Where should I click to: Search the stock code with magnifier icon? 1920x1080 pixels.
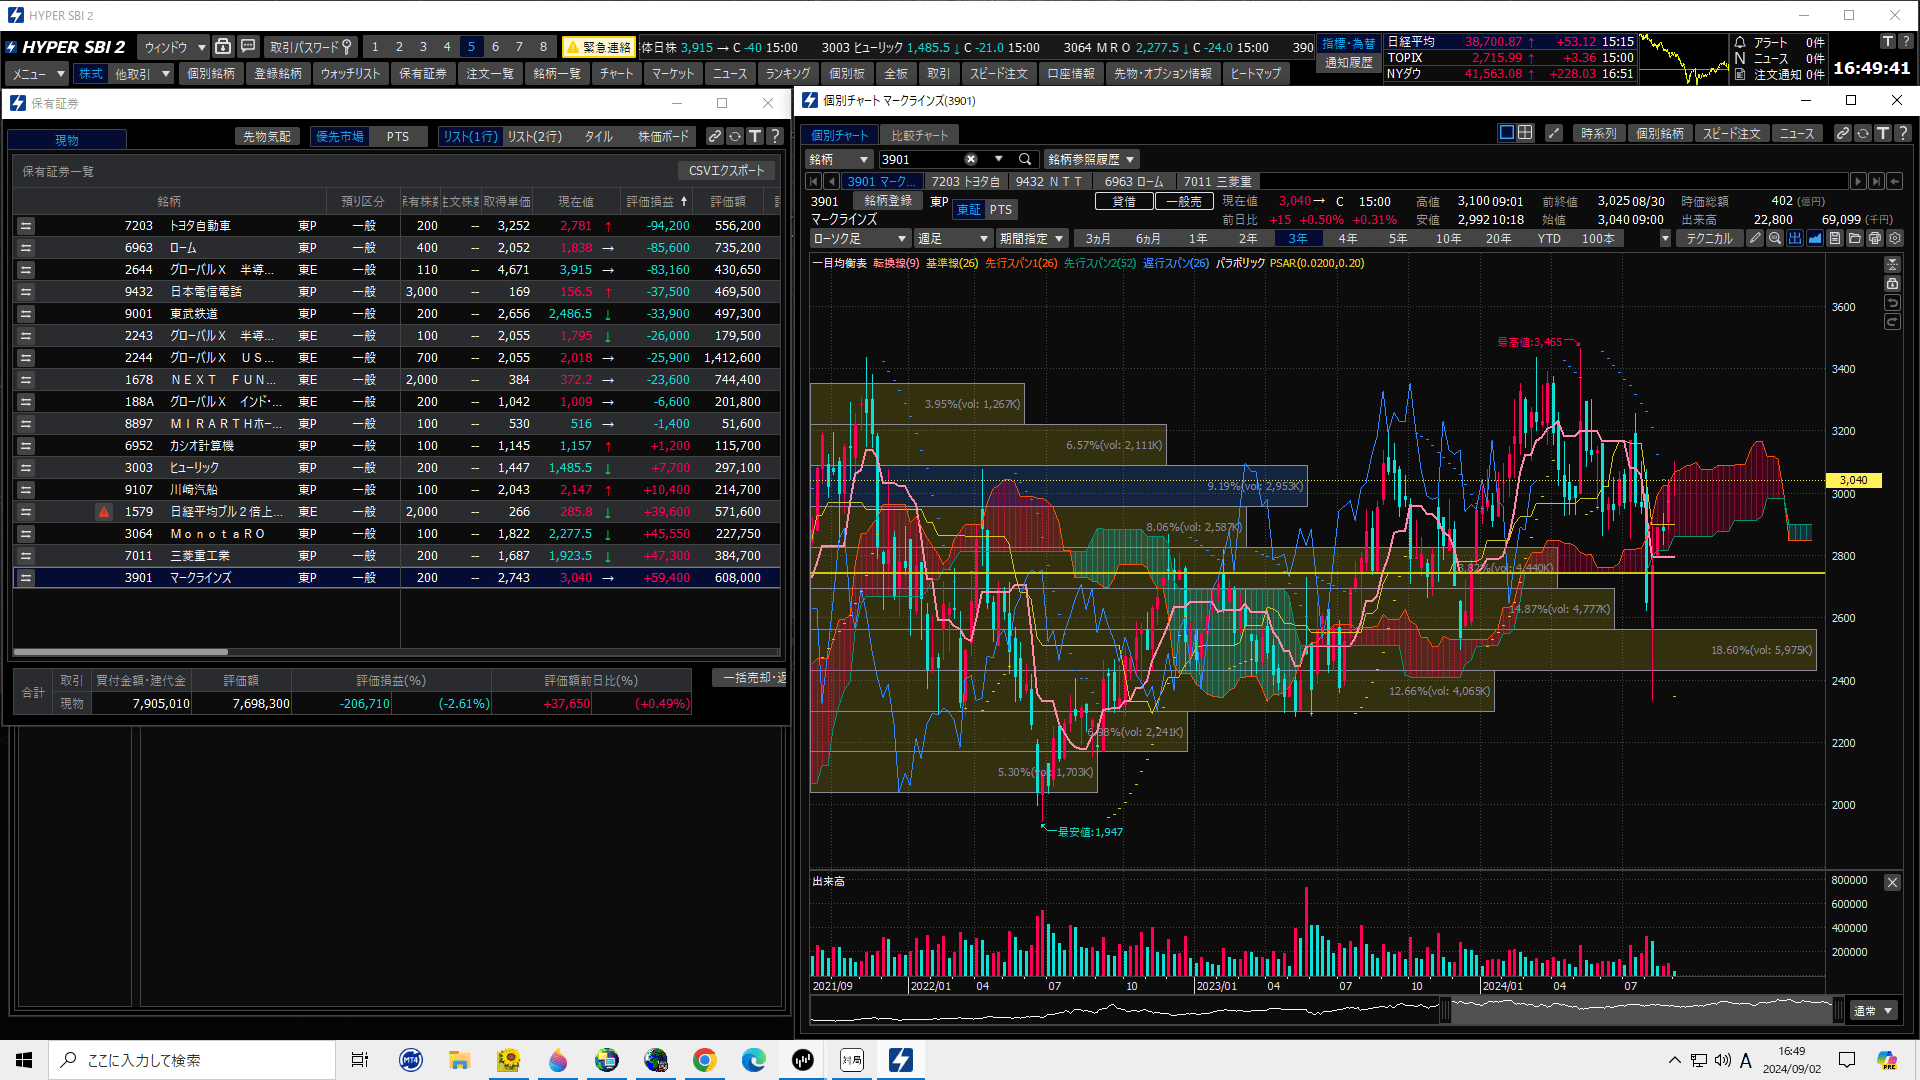[1025, 159]
